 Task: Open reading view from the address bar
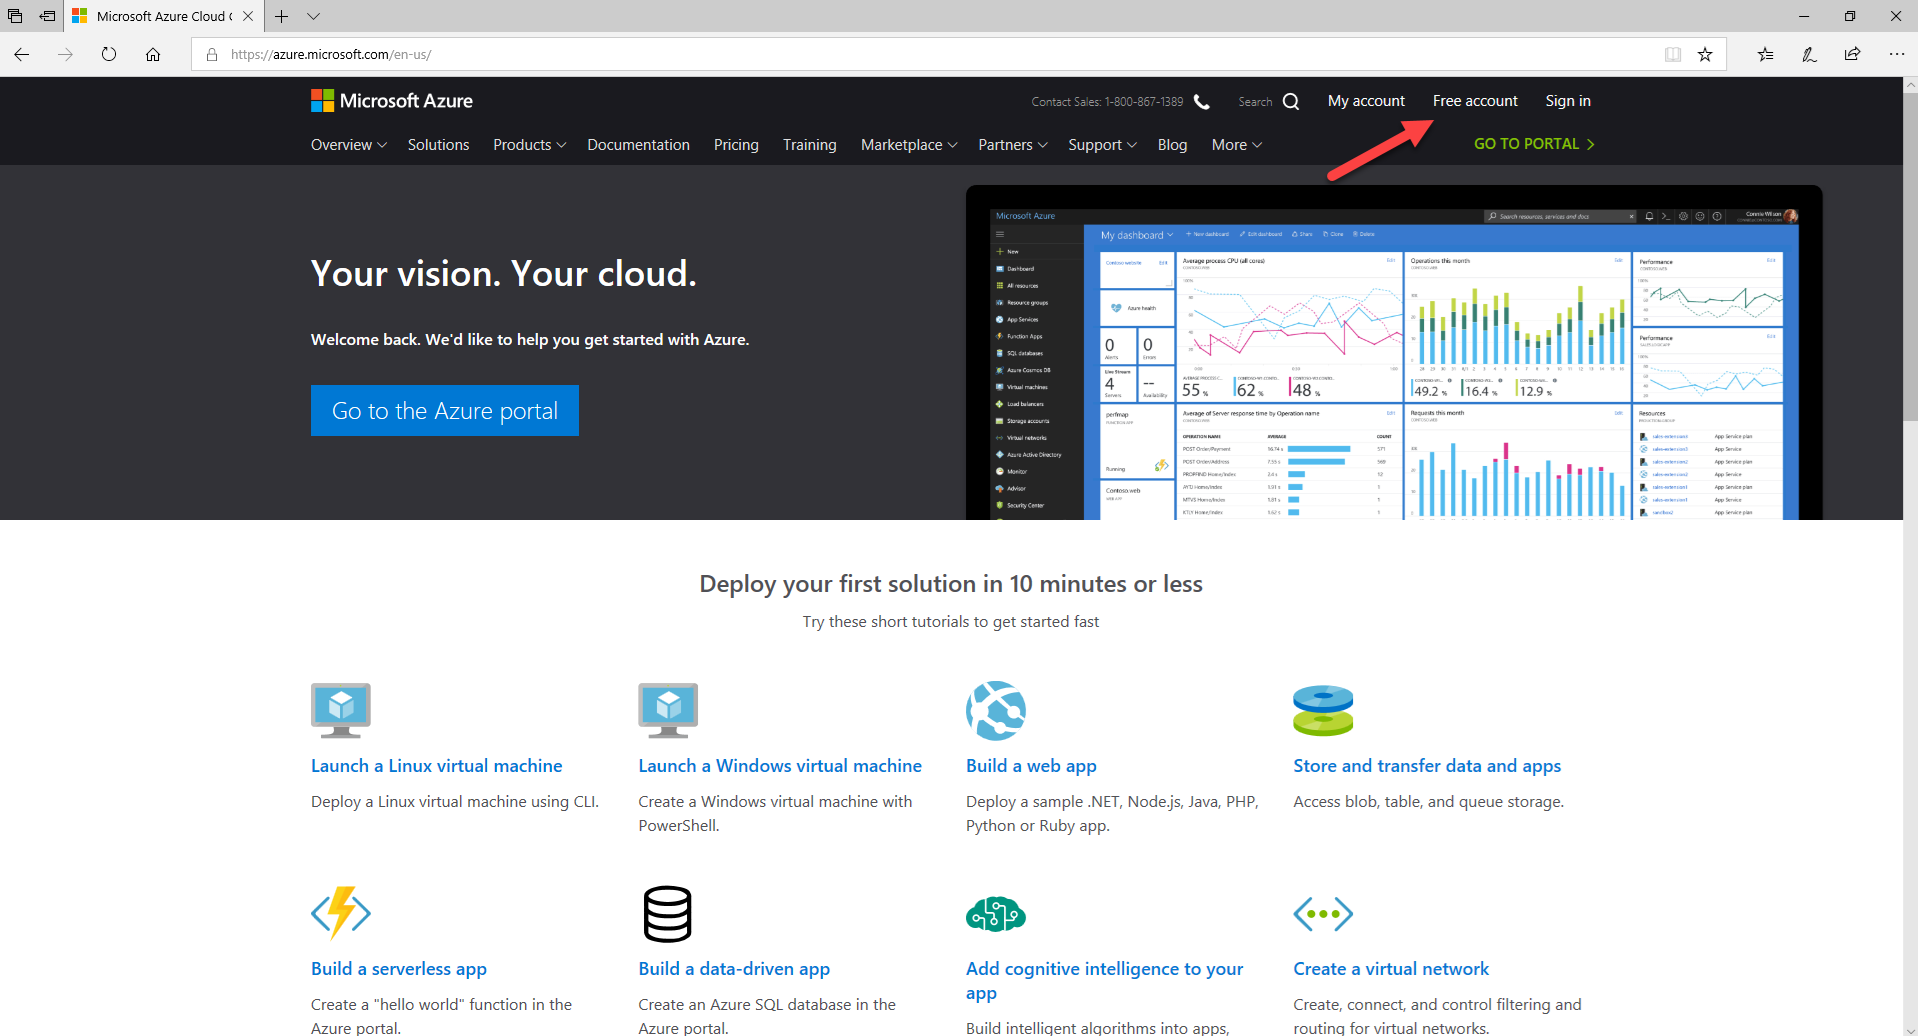(1673, 55)
